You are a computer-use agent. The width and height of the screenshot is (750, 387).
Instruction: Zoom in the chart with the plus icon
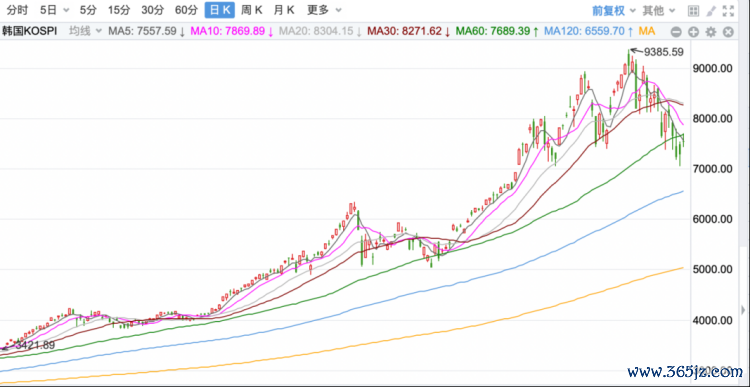pyautogui.click(x=694, y=32)
